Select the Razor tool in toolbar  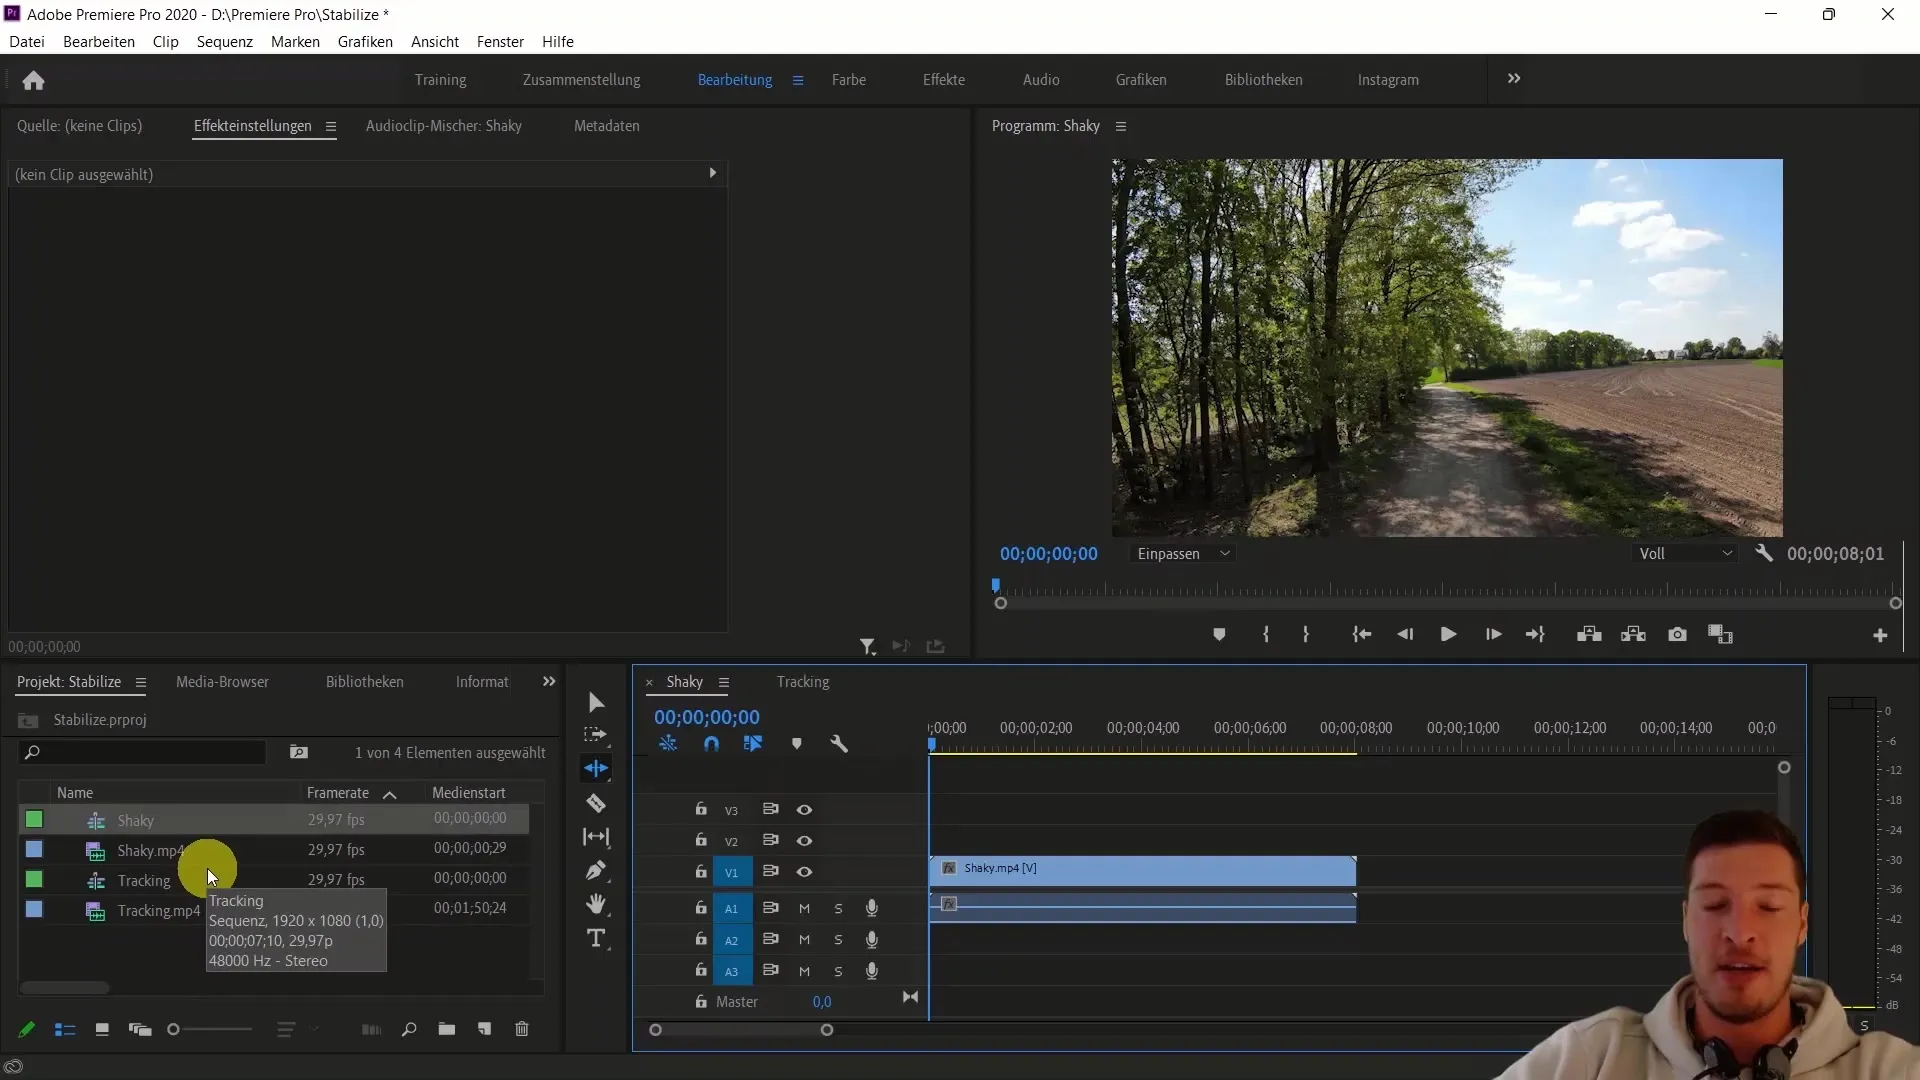(597, 802)
